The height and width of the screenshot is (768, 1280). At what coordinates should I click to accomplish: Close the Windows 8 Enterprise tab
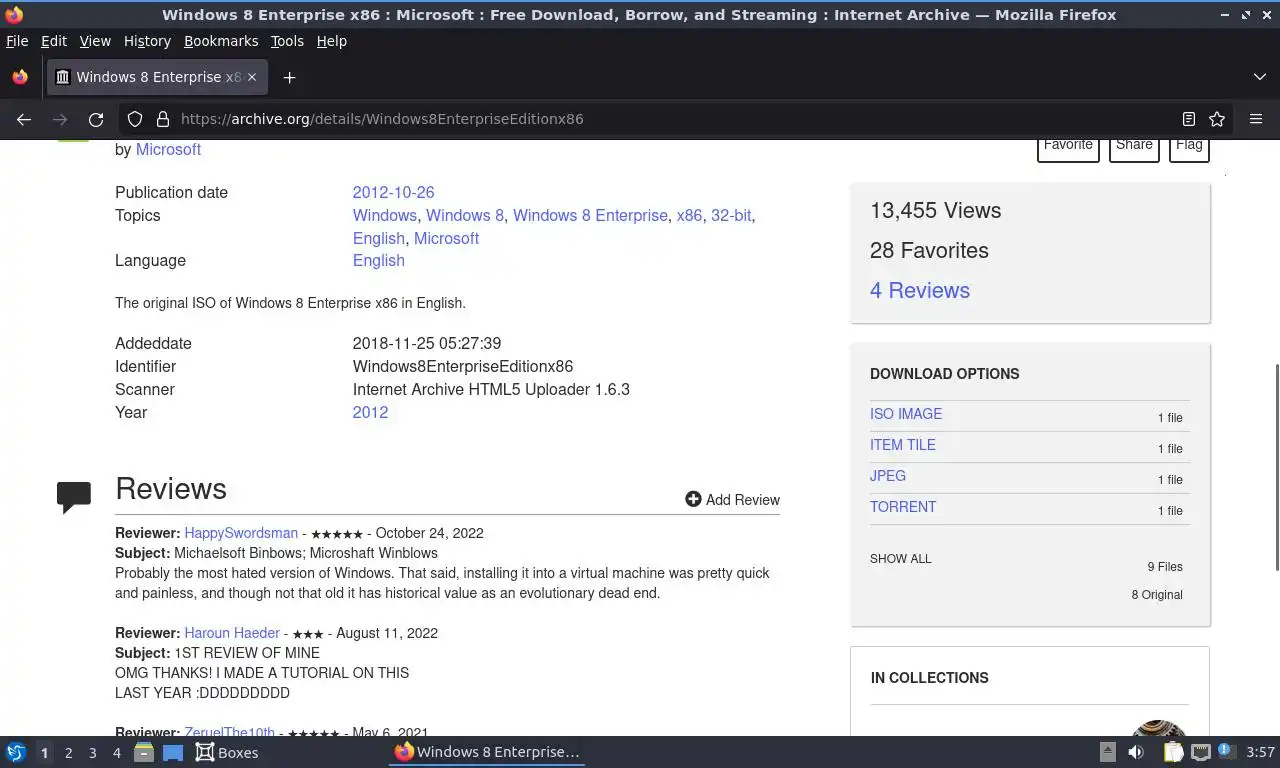(x=252, y=77)
